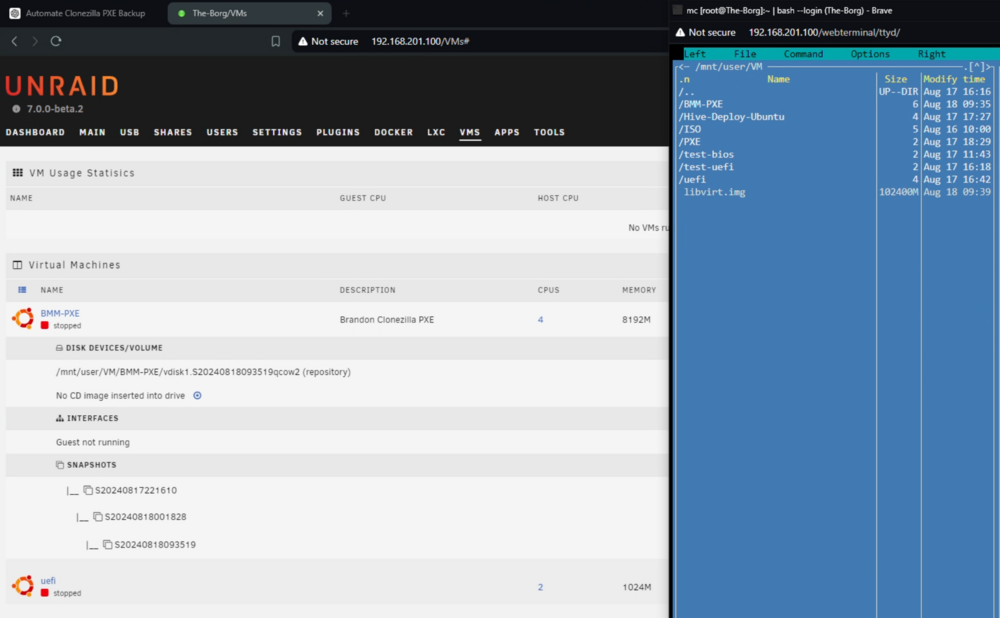1000x618 pixels.
Task: Click the Not secure warning icon for 192.168.201.100/VMs
Action: tap(303, 41)
